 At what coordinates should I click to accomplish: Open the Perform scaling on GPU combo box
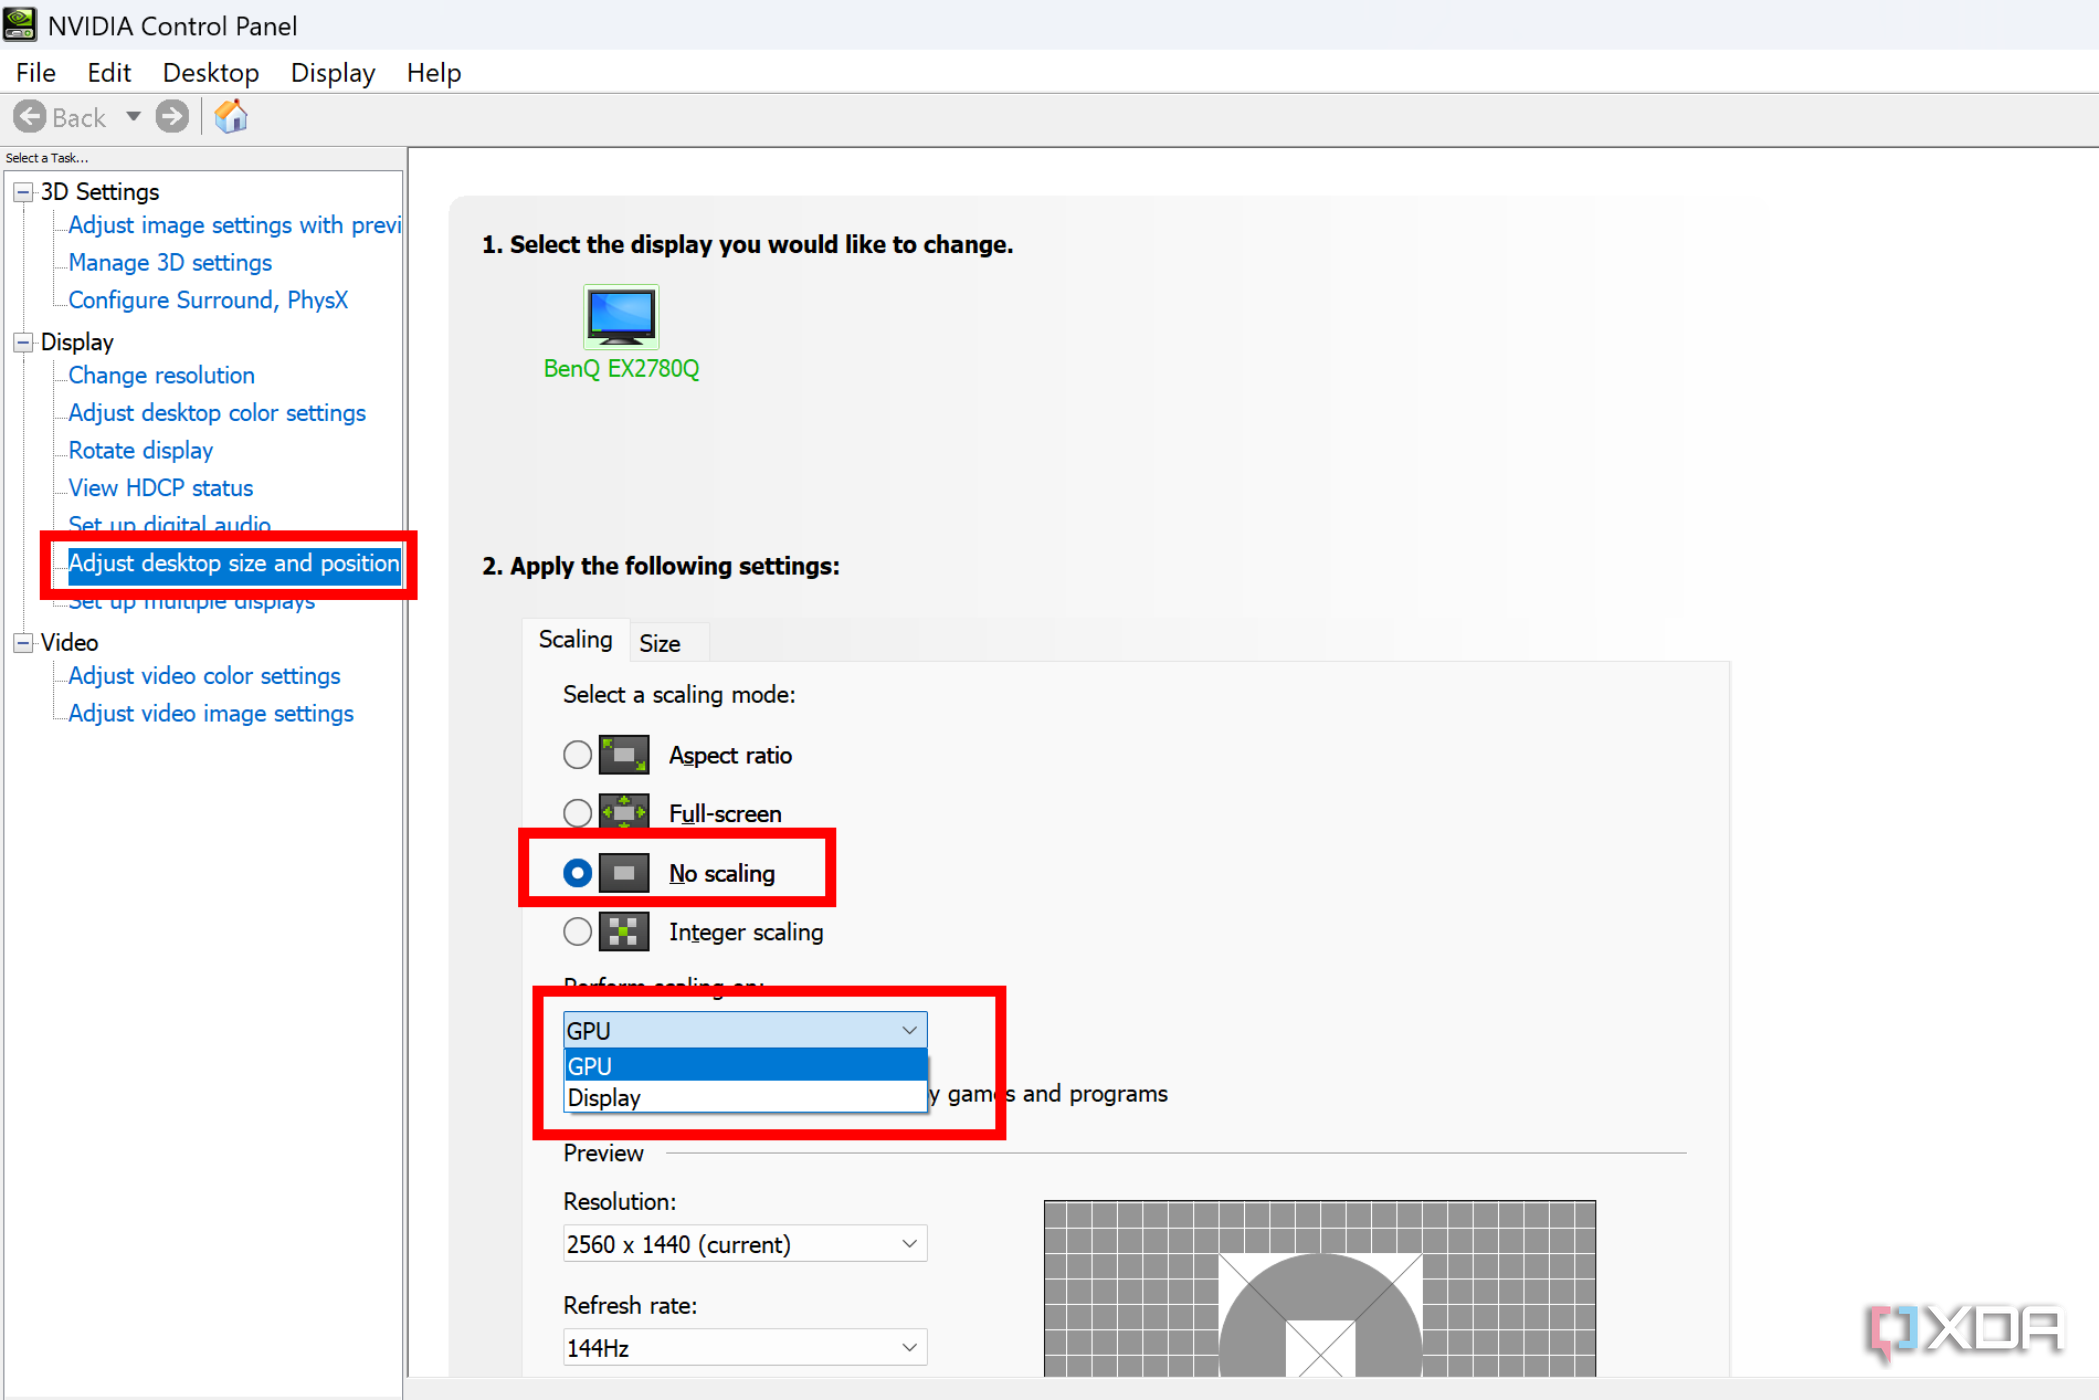click(x=745, y=1030)
